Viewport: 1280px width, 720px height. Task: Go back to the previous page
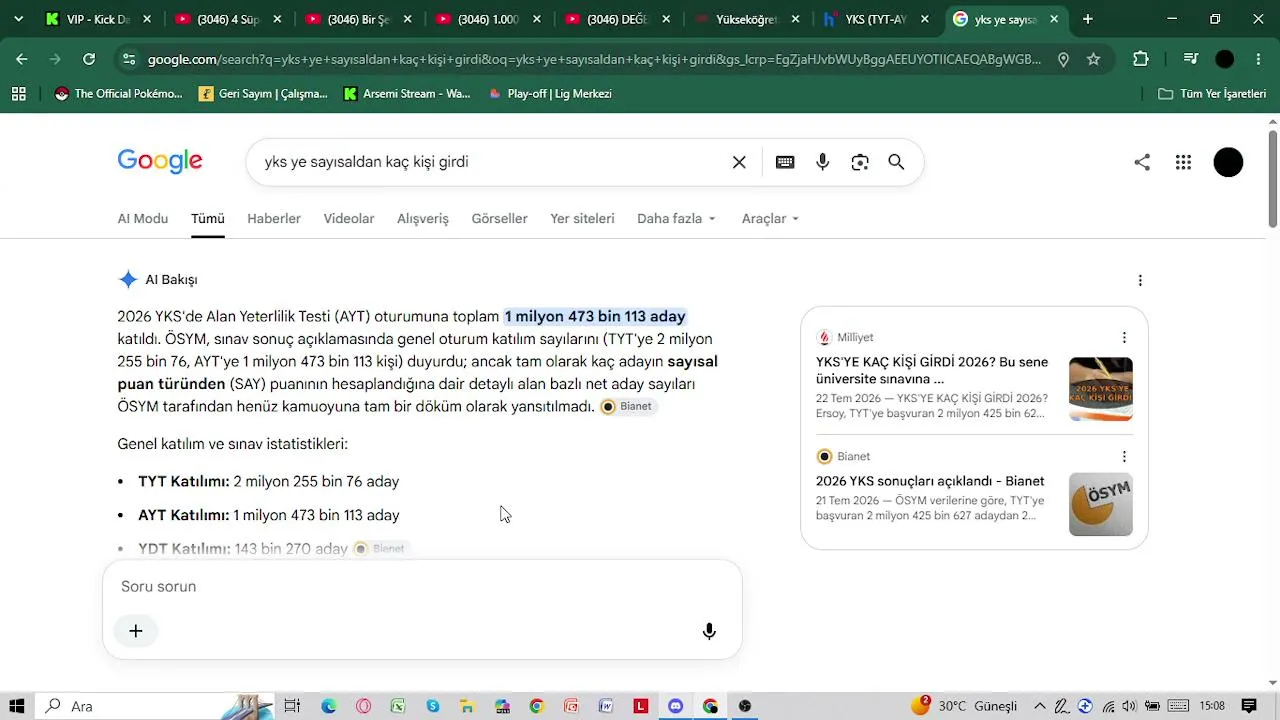coord(22,59)
